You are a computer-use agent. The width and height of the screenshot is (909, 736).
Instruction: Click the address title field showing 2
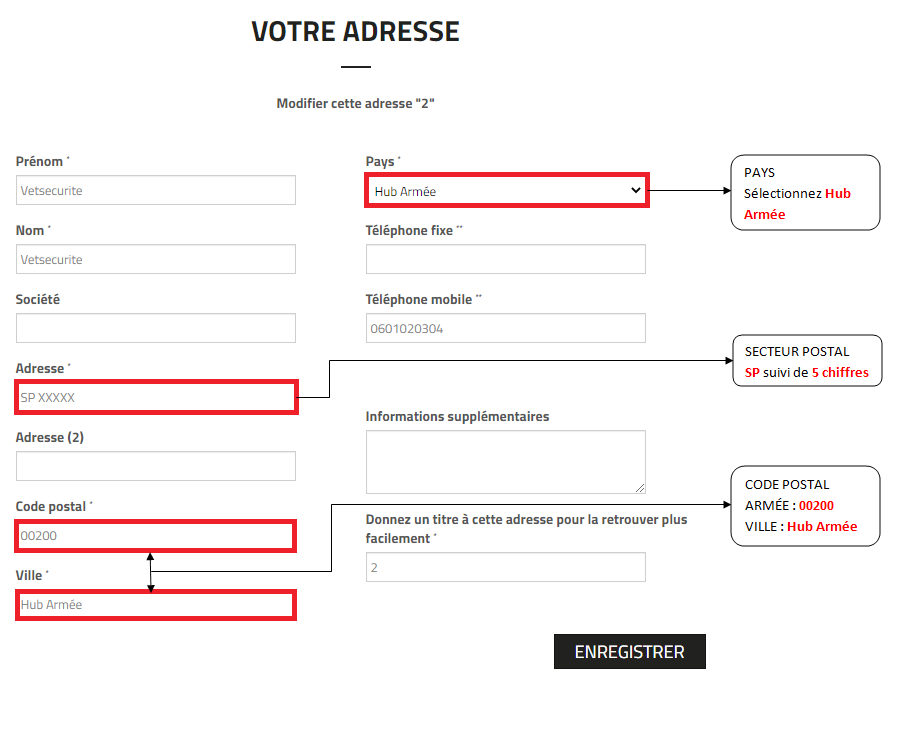point(505,567)
